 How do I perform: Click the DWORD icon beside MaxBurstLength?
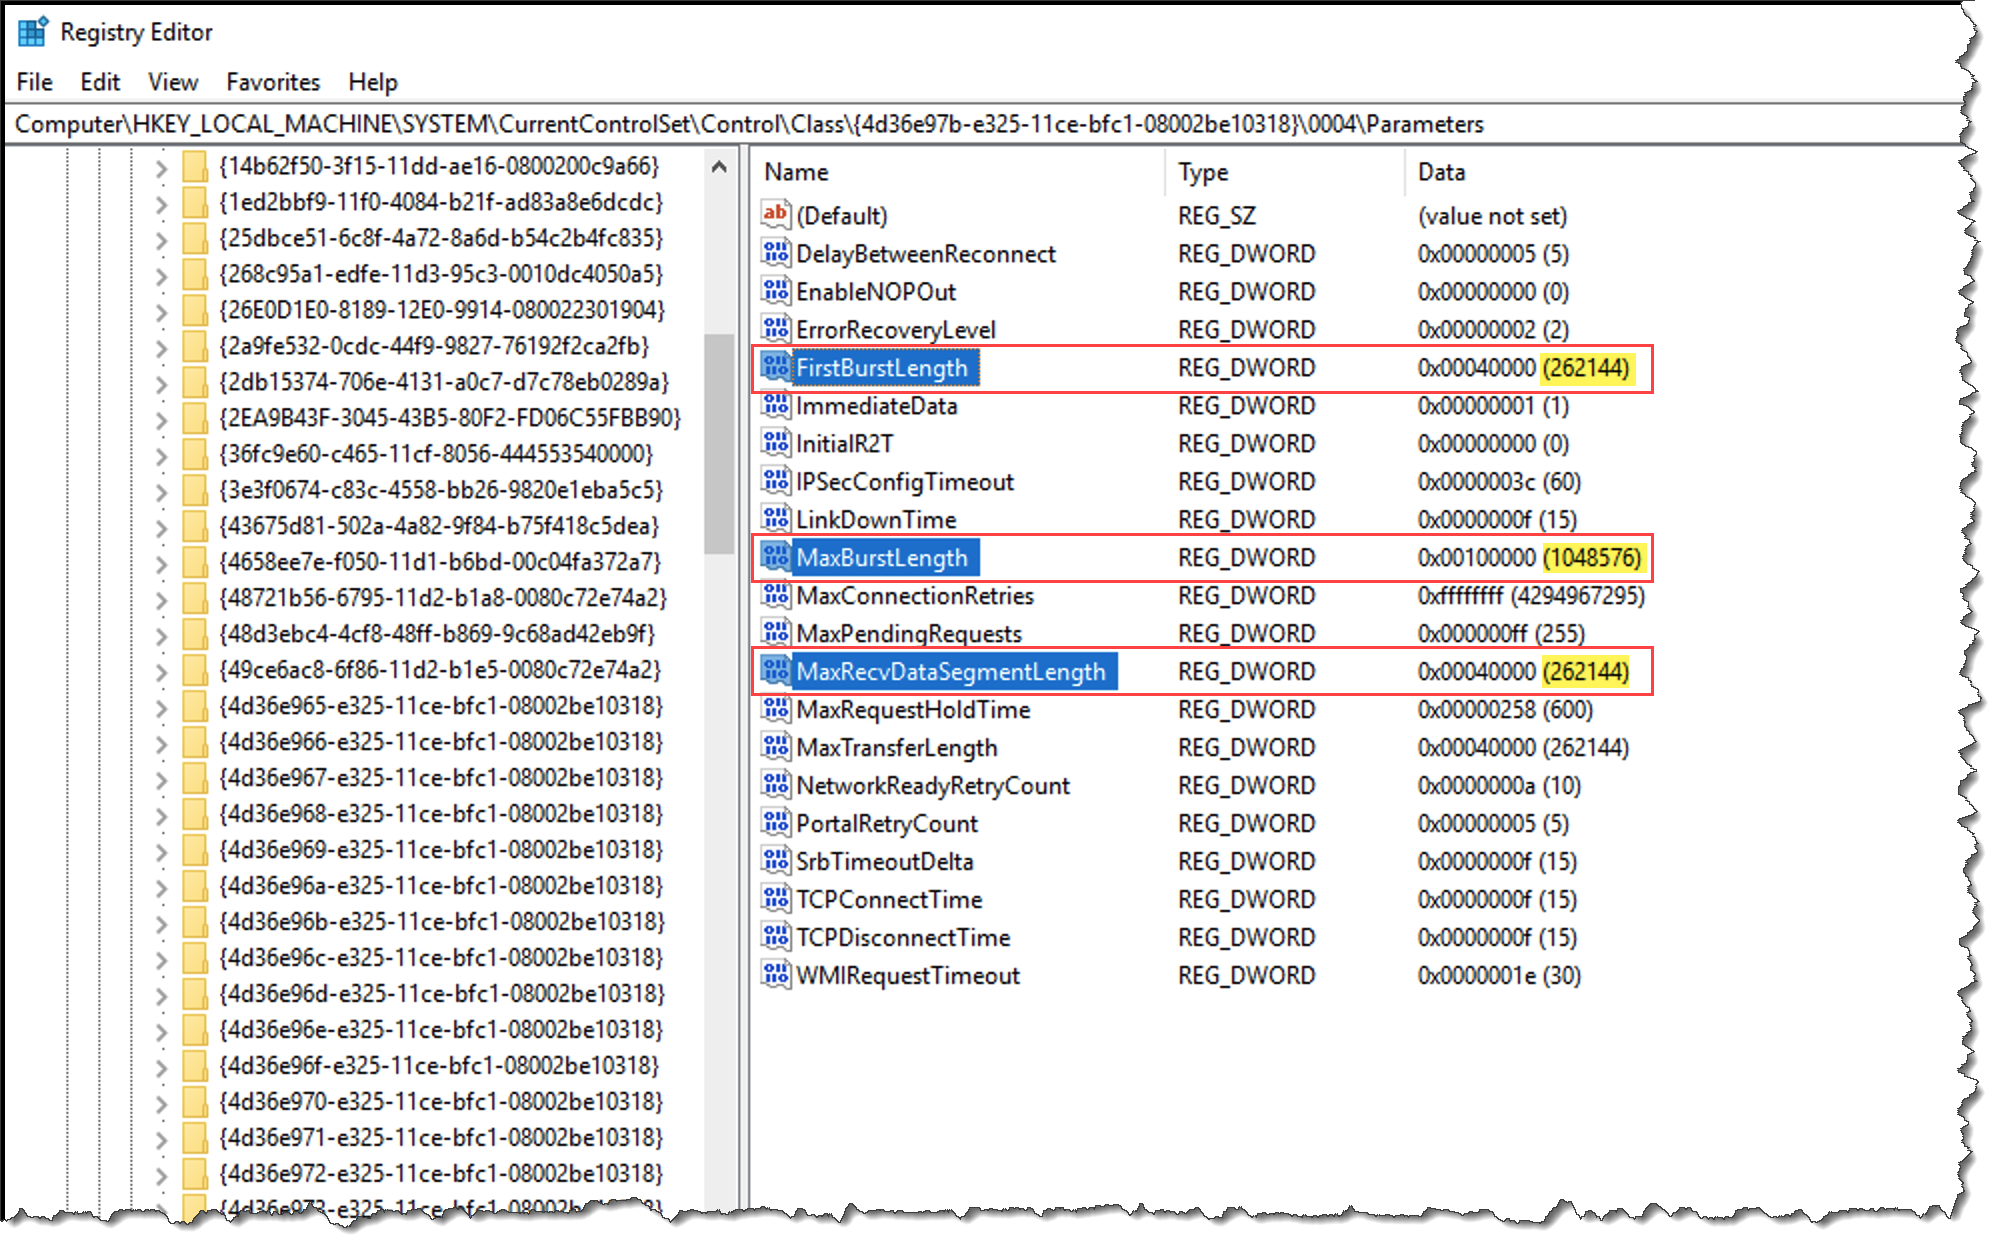click(775, 557)
